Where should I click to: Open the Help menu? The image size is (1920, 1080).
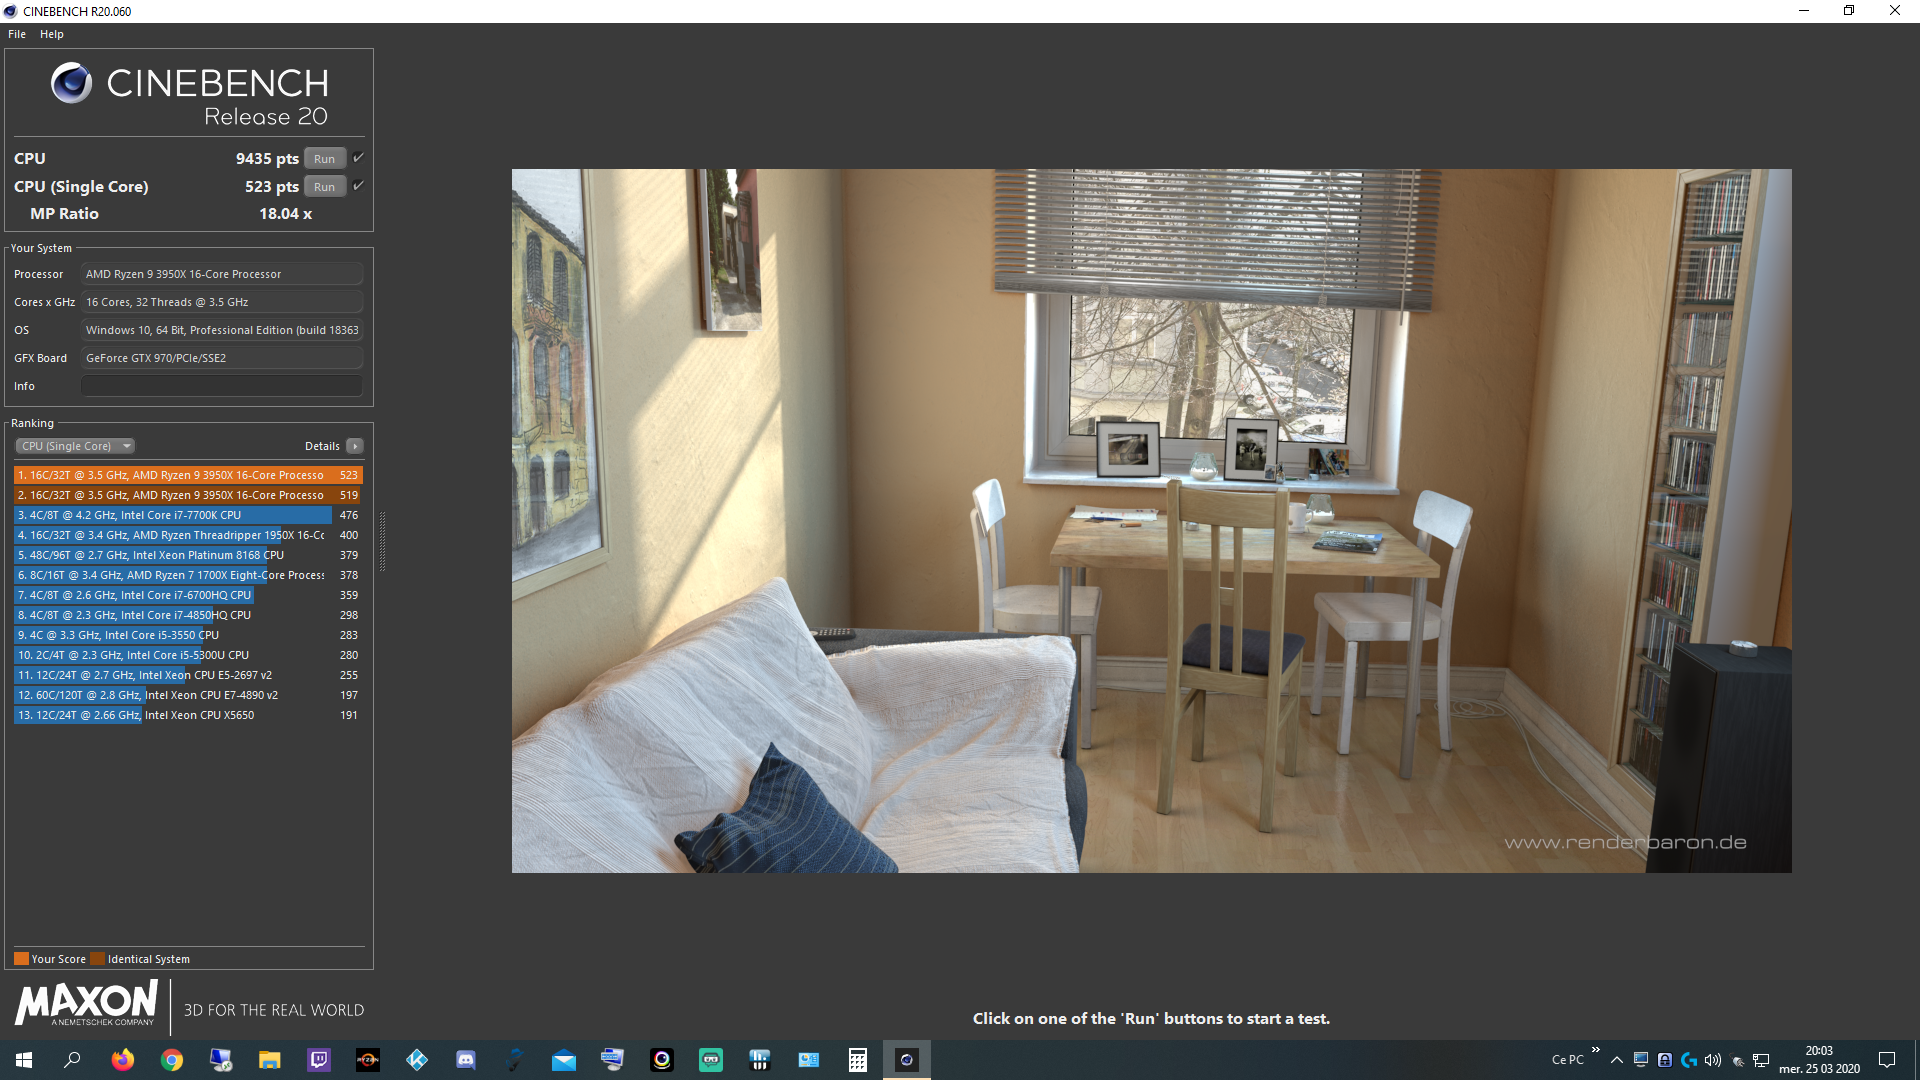52,34
